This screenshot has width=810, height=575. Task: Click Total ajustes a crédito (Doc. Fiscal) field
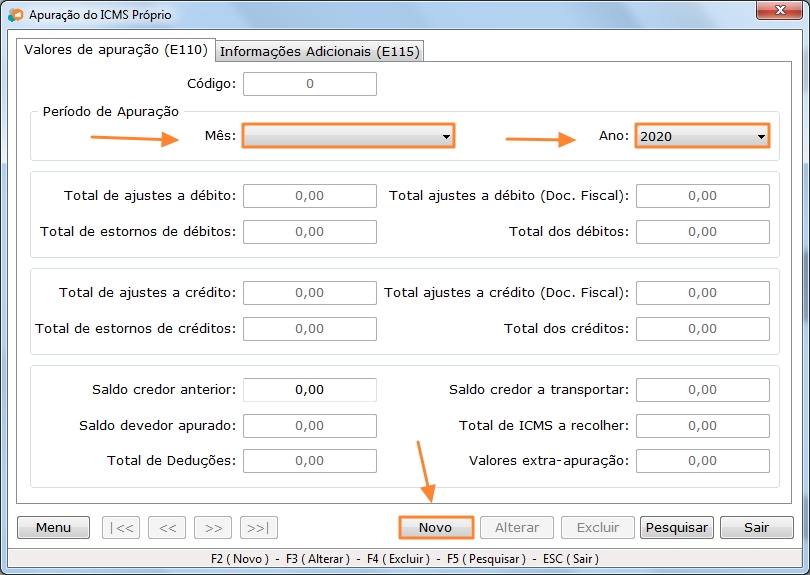(703, 293)
